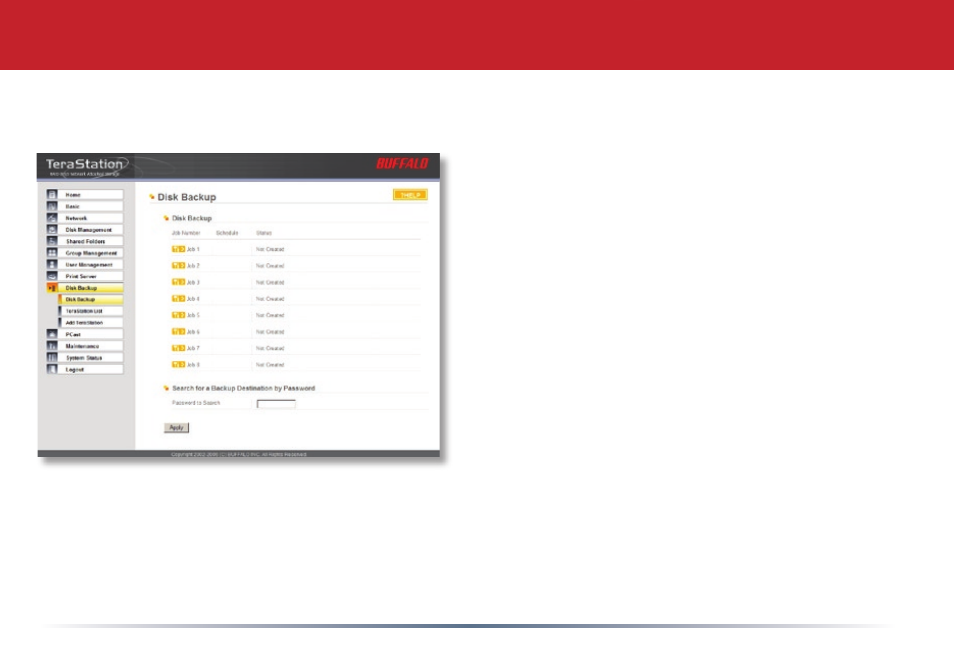Click the edit icon beside Job 1
Viewport: 954px width, 660px height.
(x=178, y=249)
